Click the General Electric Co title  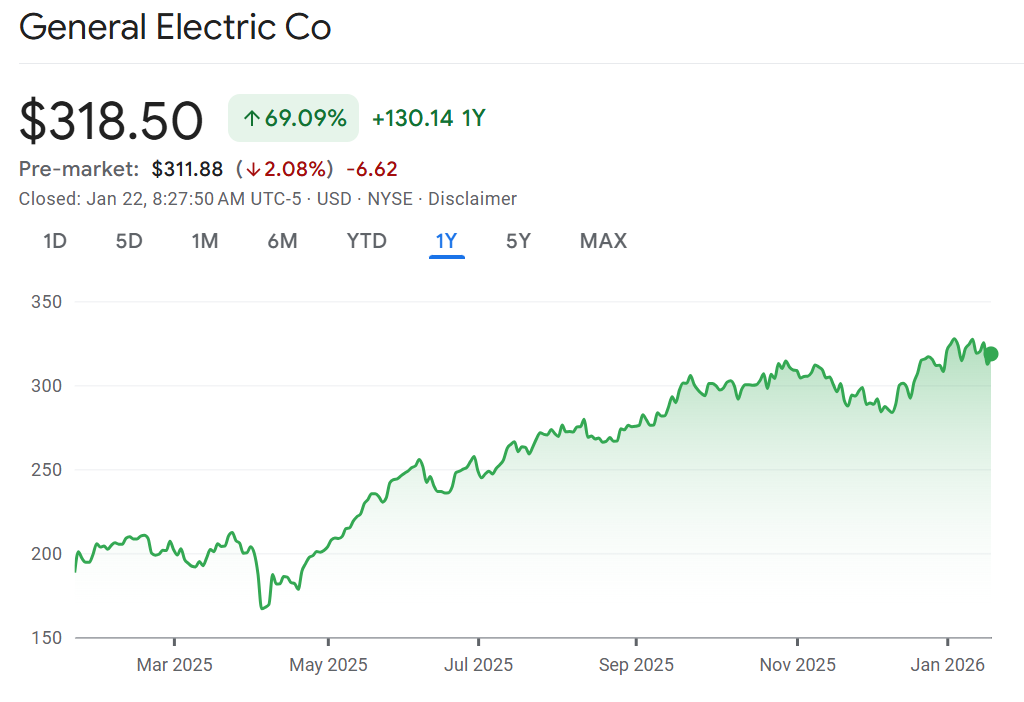click(x=175, y=28)
